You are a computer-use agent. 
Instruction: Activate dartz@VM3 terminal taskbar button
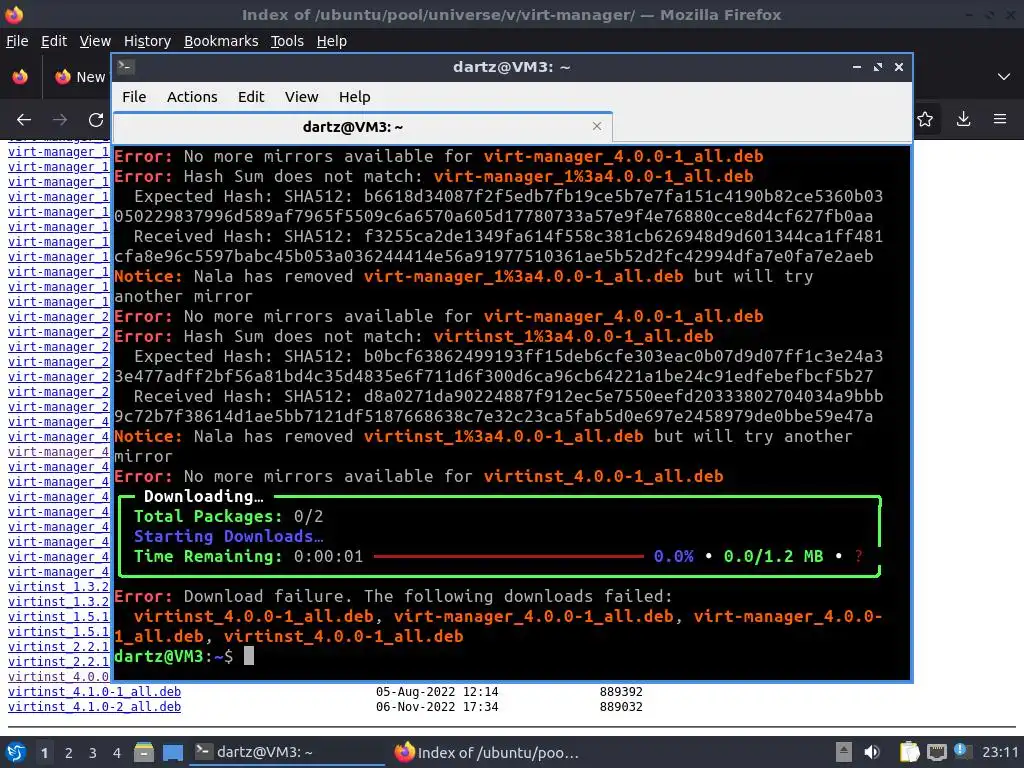pos(287,752)
